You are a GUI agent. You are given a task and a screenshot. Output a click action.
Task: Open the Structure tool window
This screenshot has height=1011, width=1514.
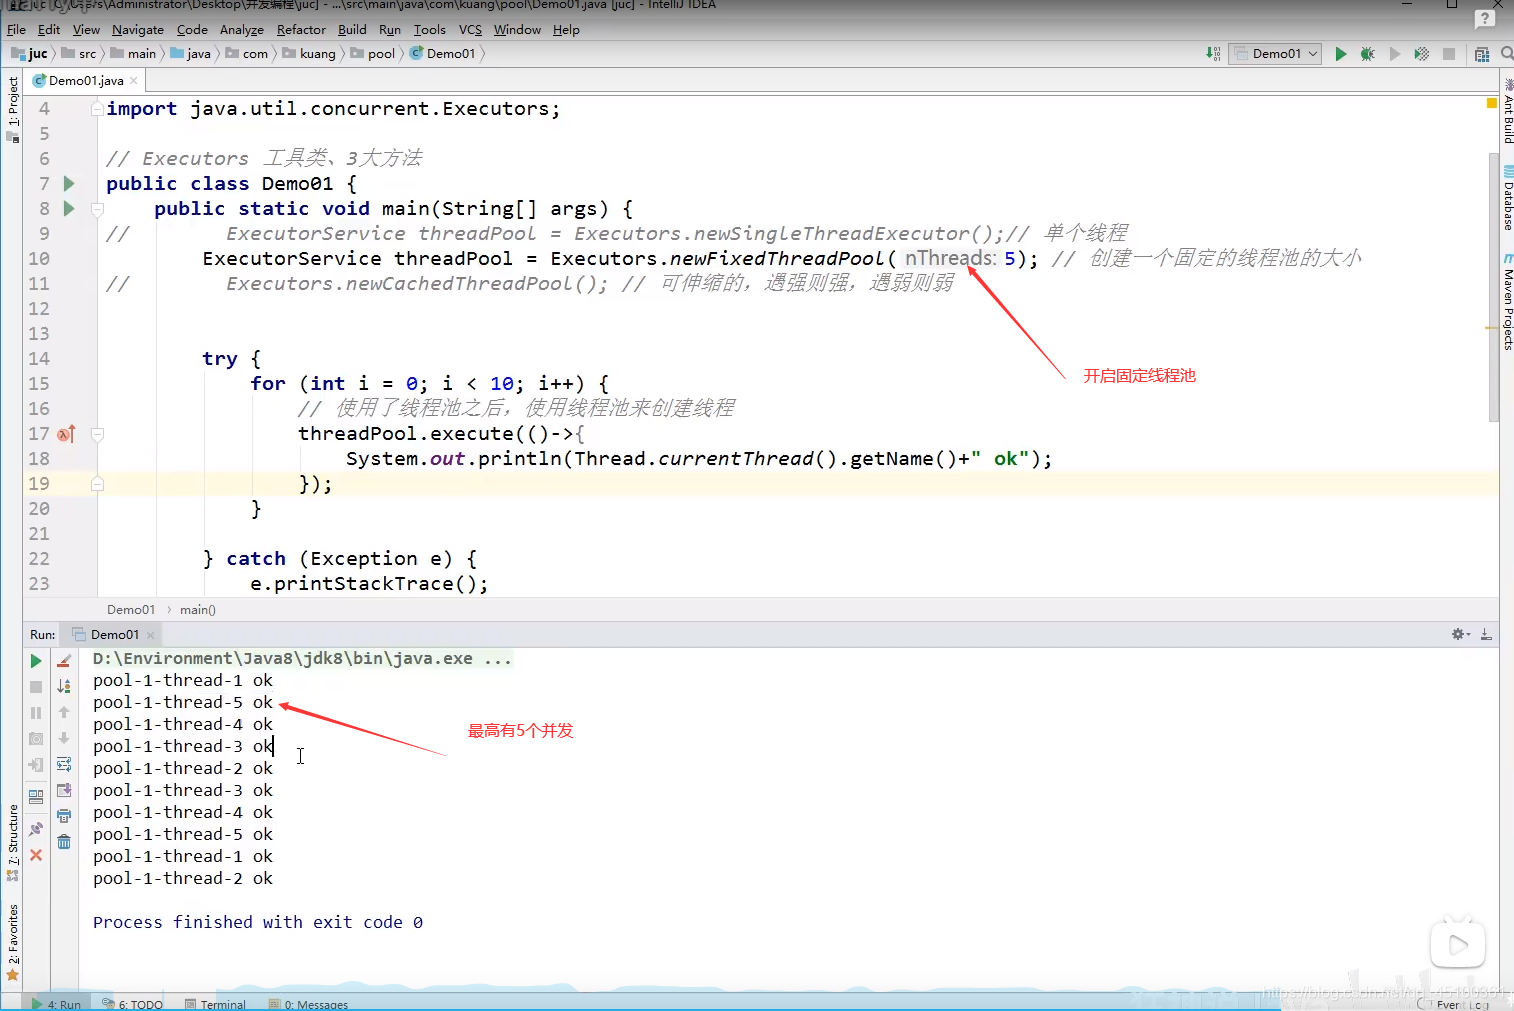12,842
